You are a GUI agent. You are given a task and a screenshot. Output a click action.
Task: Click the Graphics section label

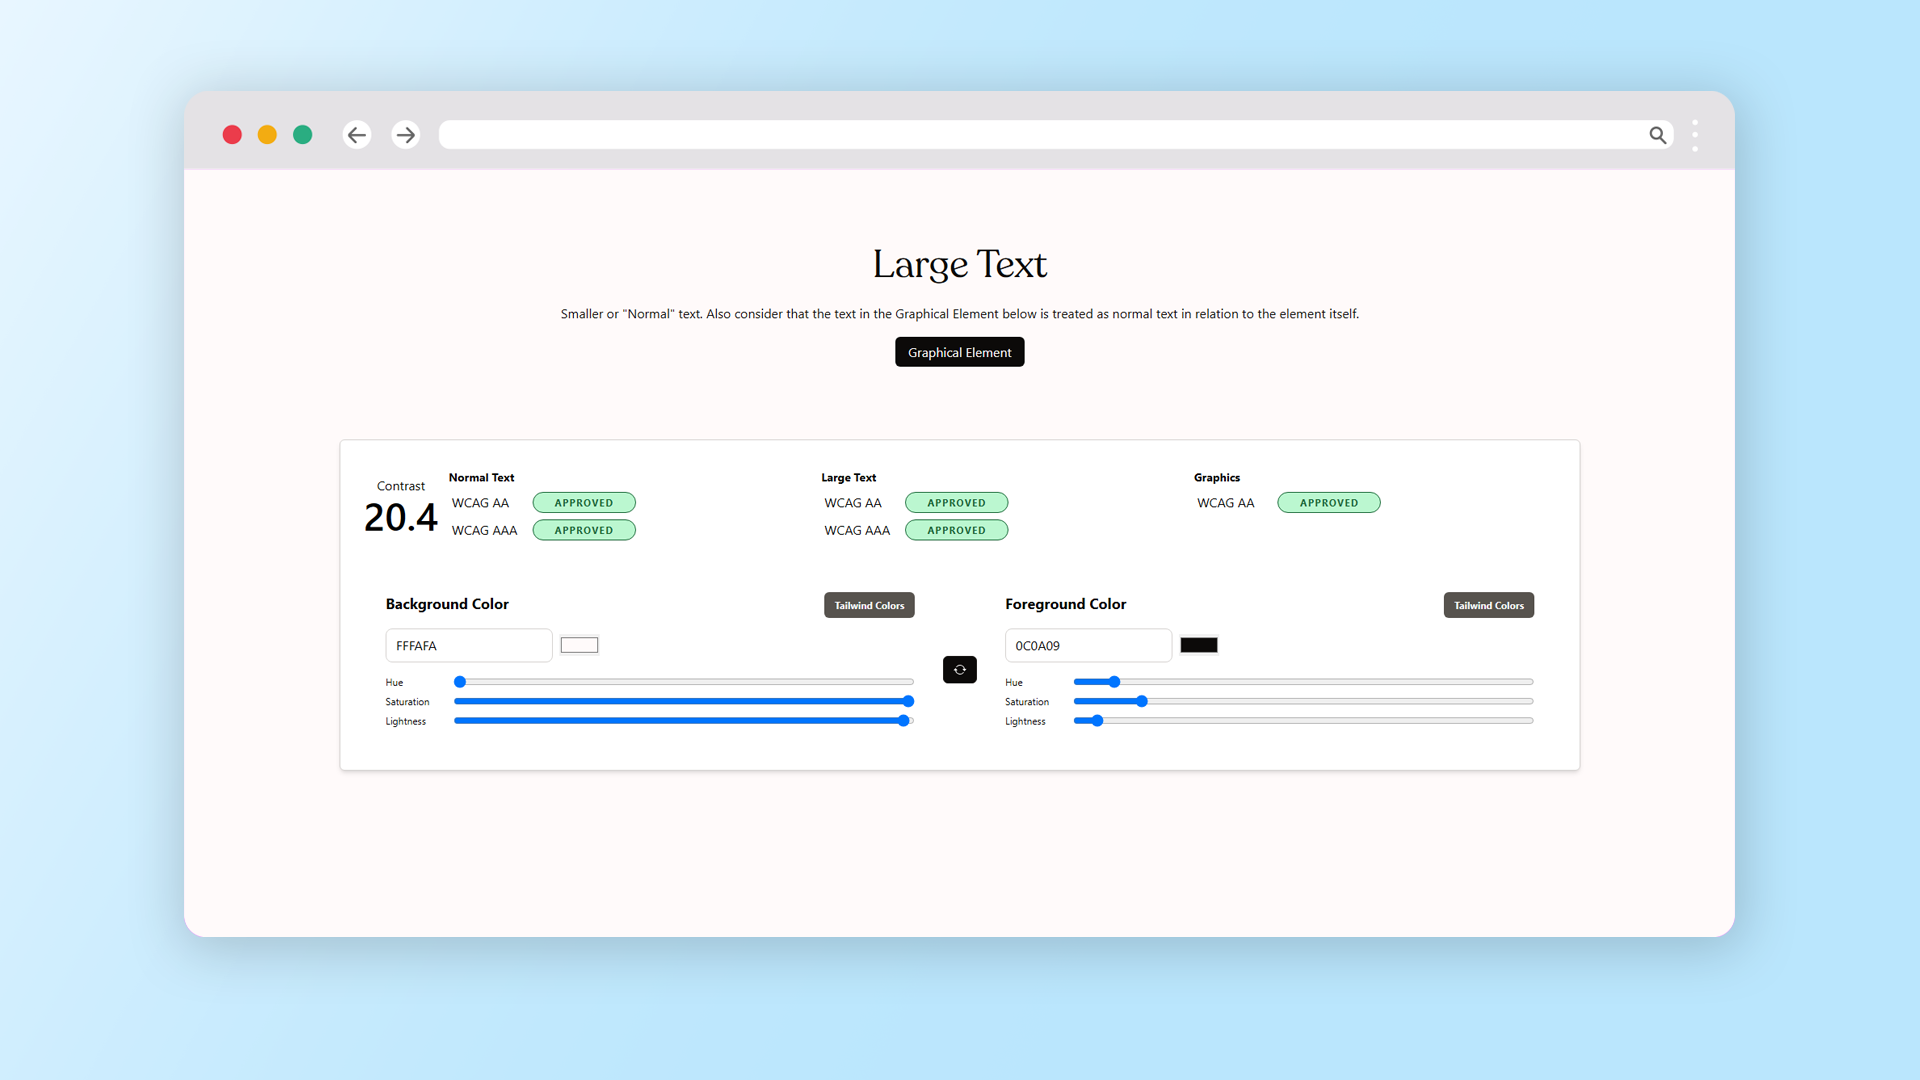pyautogui.click(x=1216, y=478)
